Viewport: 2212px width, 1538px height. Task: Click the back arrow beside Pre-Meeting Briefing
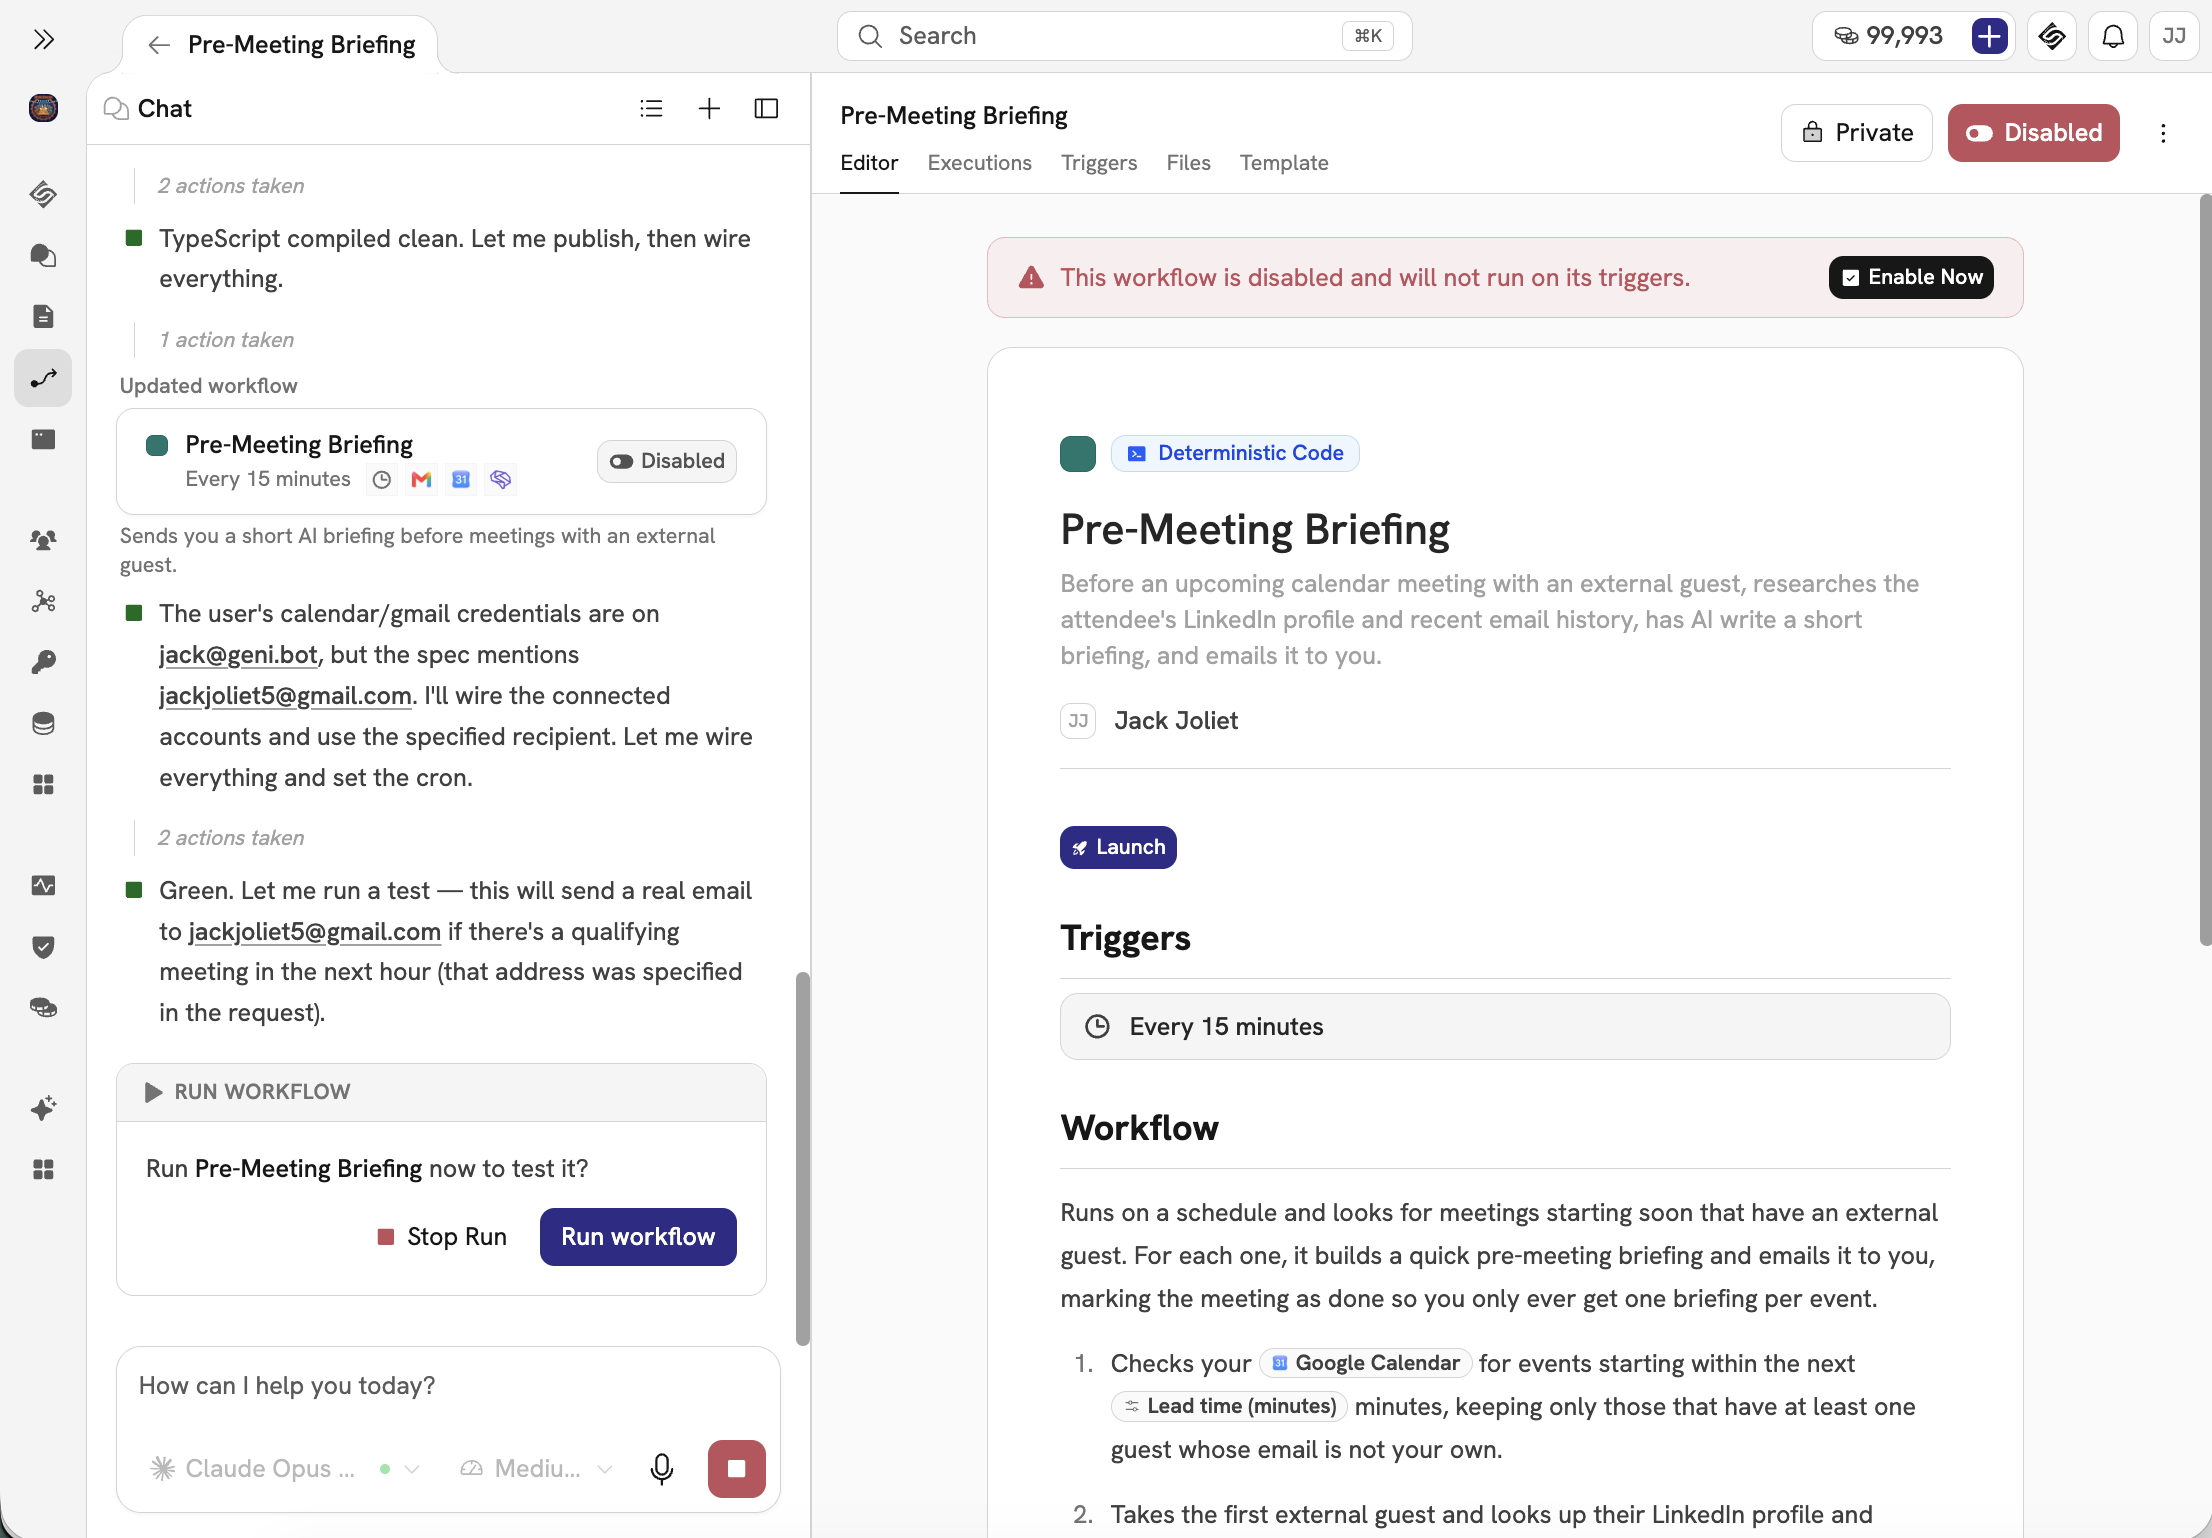click(158, 45)
